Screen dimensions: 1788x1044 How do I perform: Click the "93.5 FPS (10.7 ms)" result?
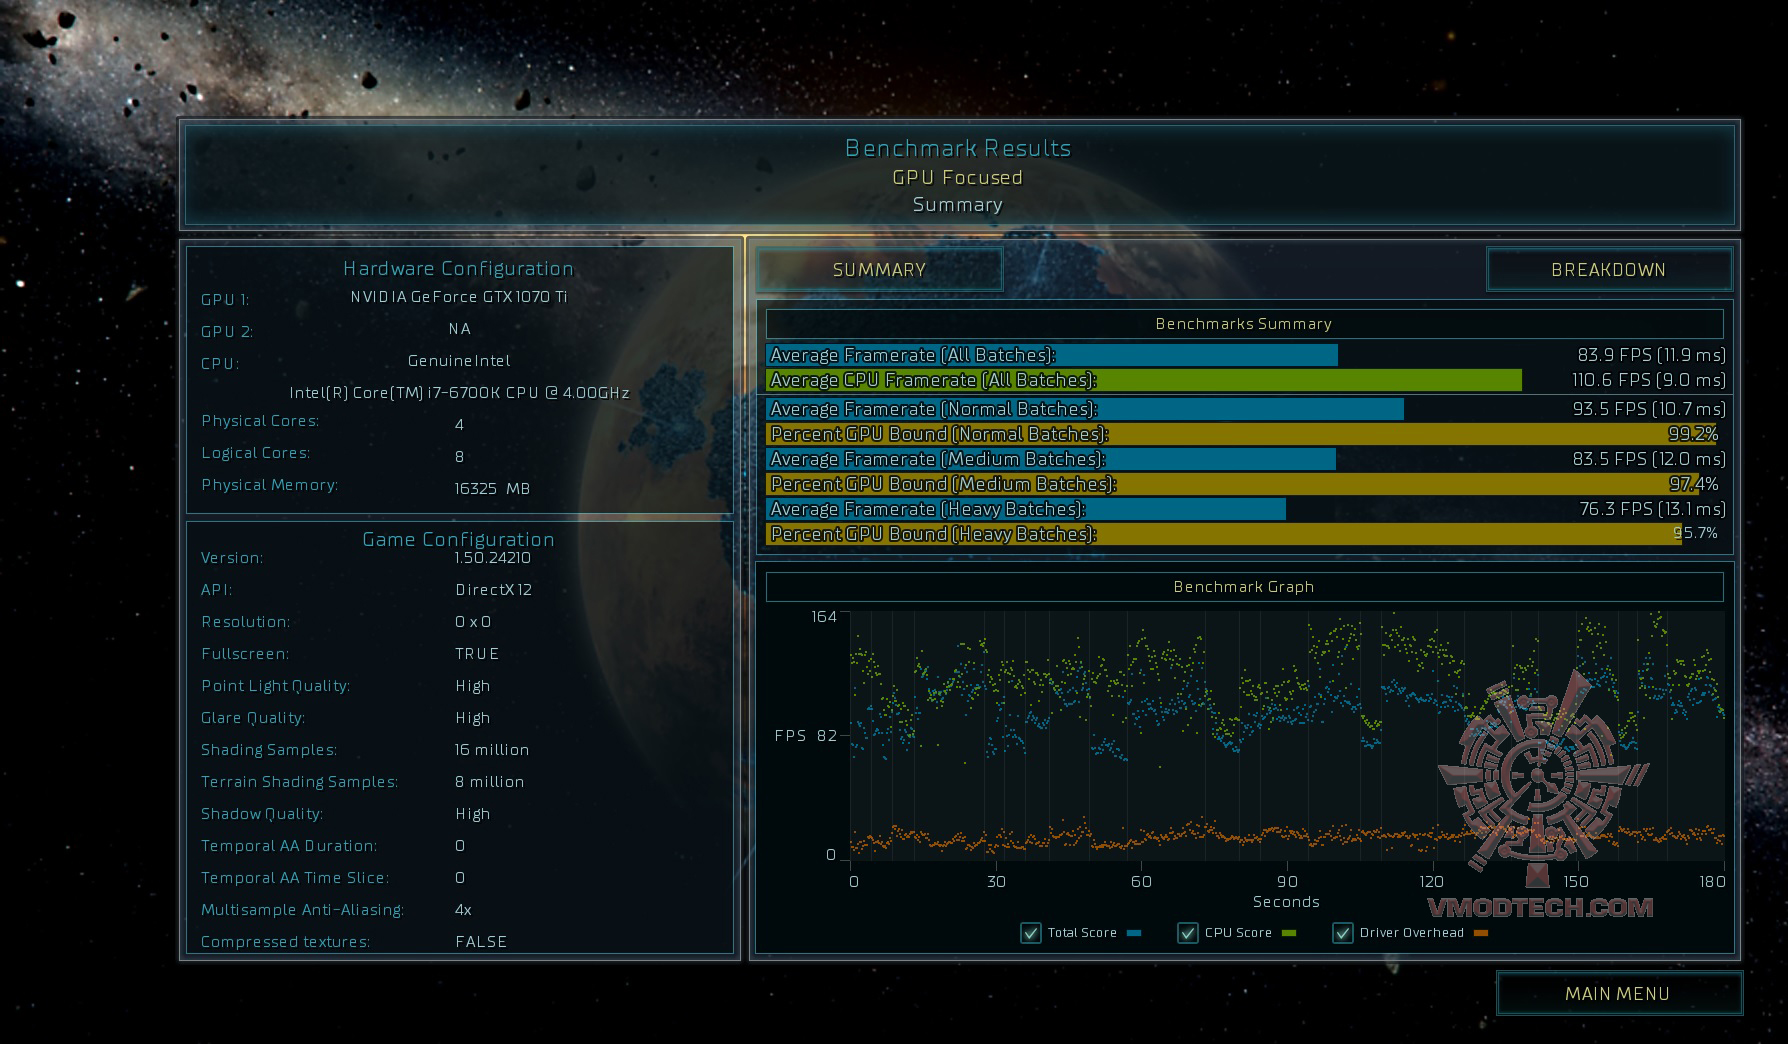click(x=1649, y=409)
